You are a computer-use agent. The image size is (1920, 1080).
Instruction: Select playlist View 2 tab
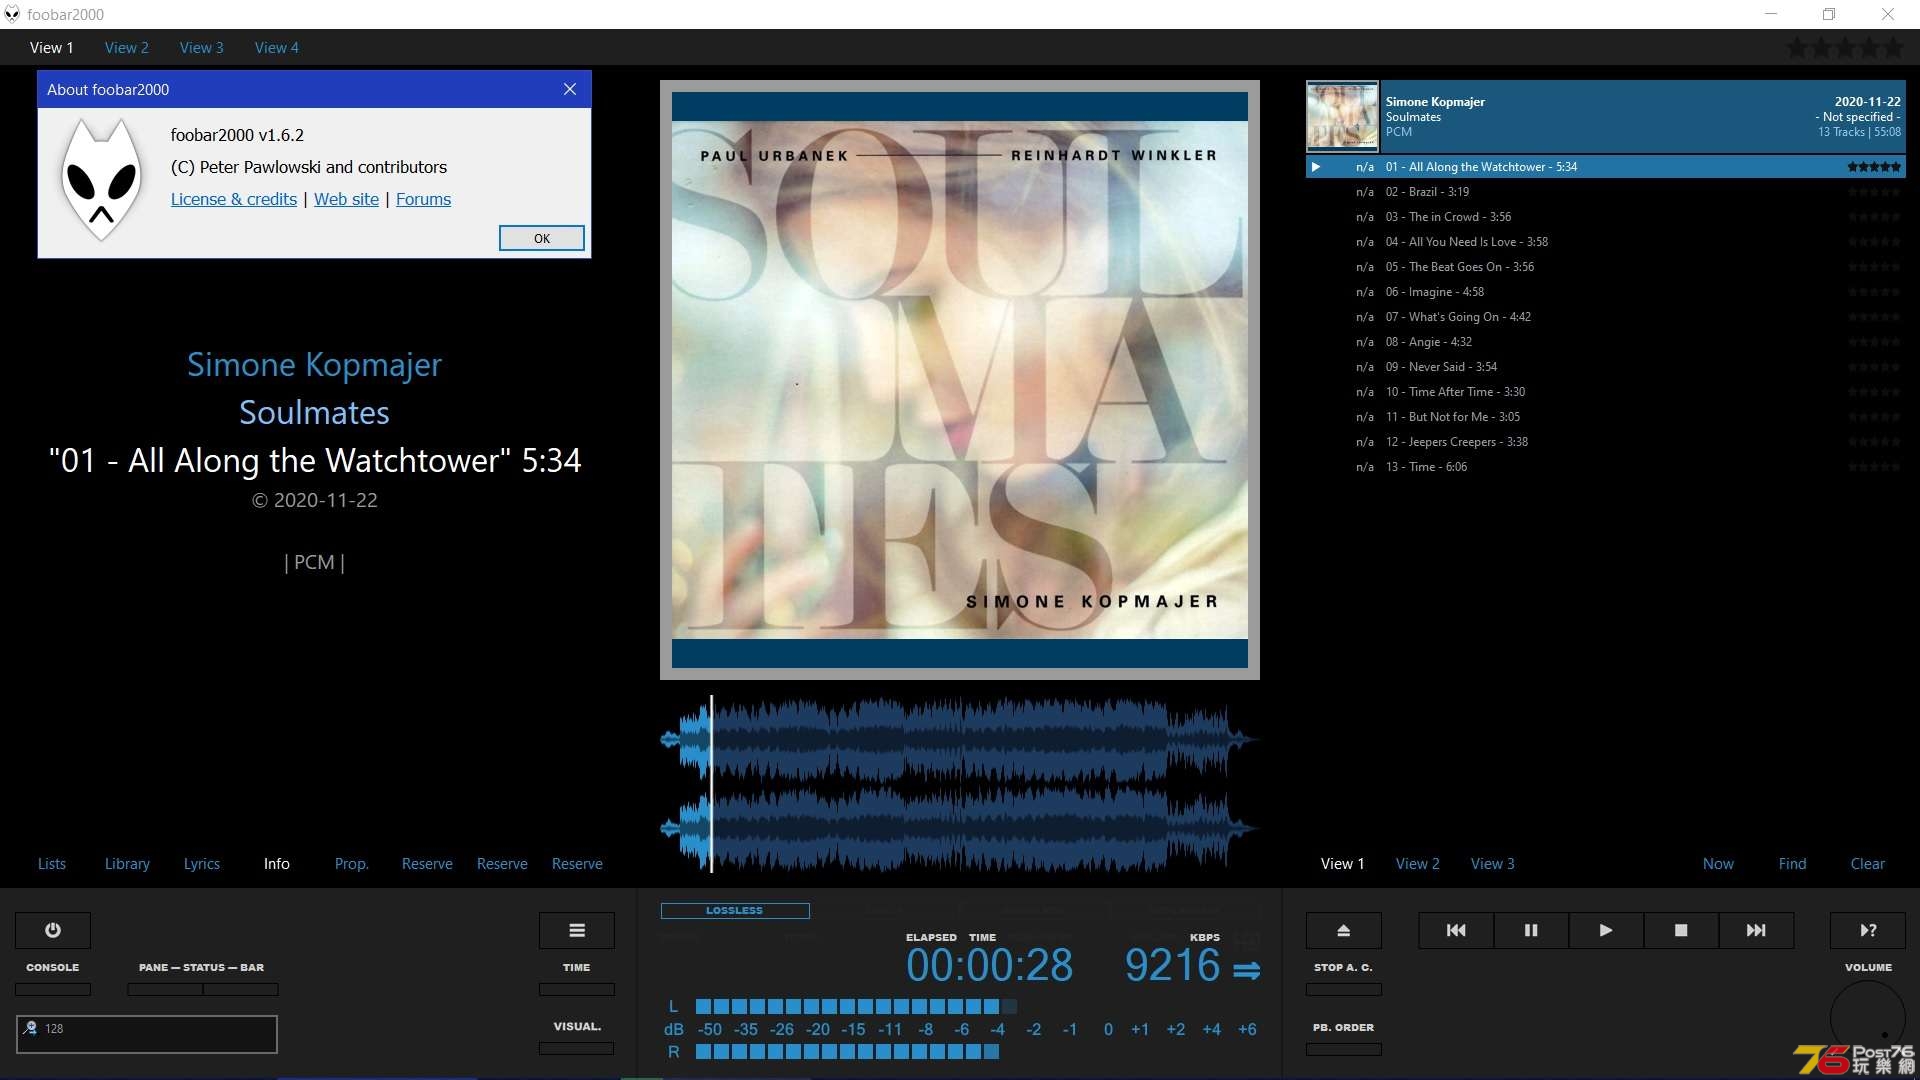[x=1418, y=864]
